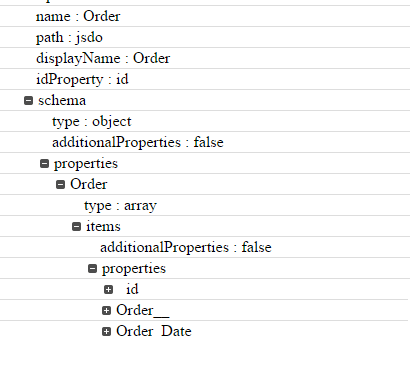
Task: Click the Order__ tree label
Action: [x=143, y=311]
